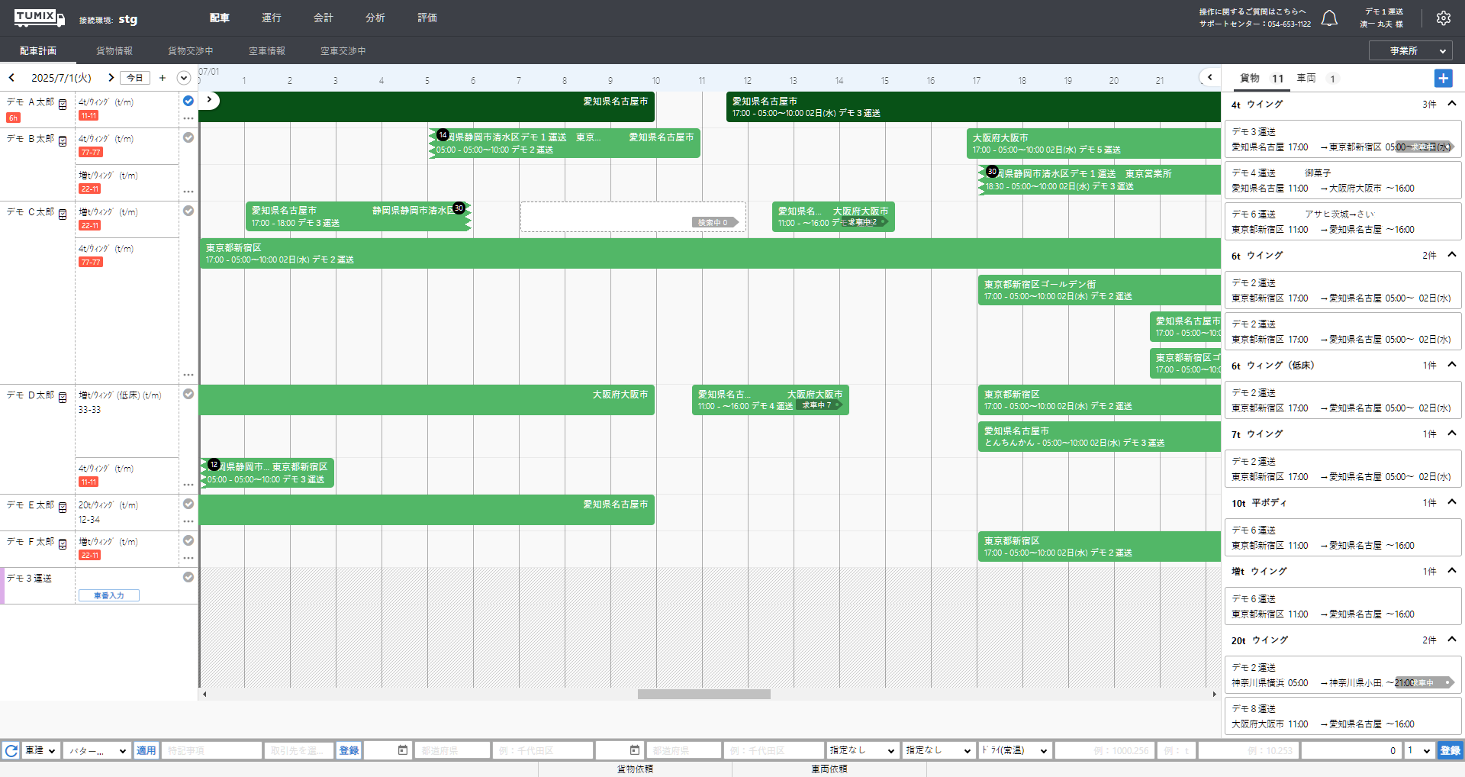Image resolution: width=1465 pixels, height=777 pixels.
Task: Uncheck the blue checkmark for デモ A太郎
Action: [188, 101]
